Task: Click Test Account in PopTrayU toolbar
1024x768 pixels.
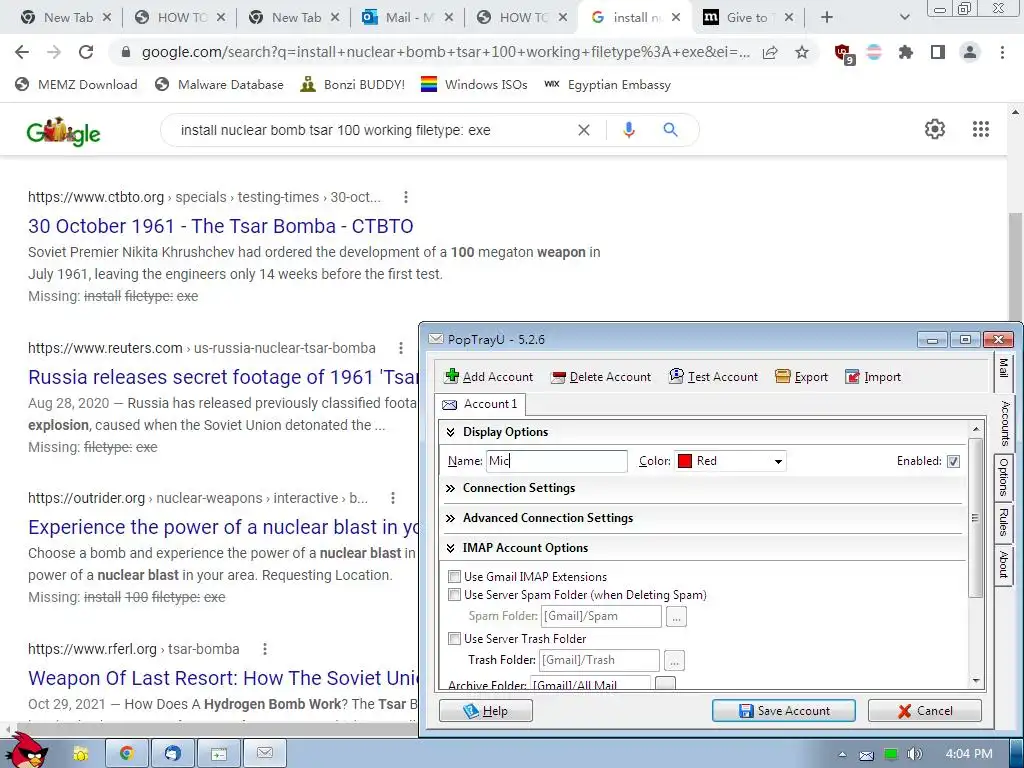Action: tap(713, 377)
